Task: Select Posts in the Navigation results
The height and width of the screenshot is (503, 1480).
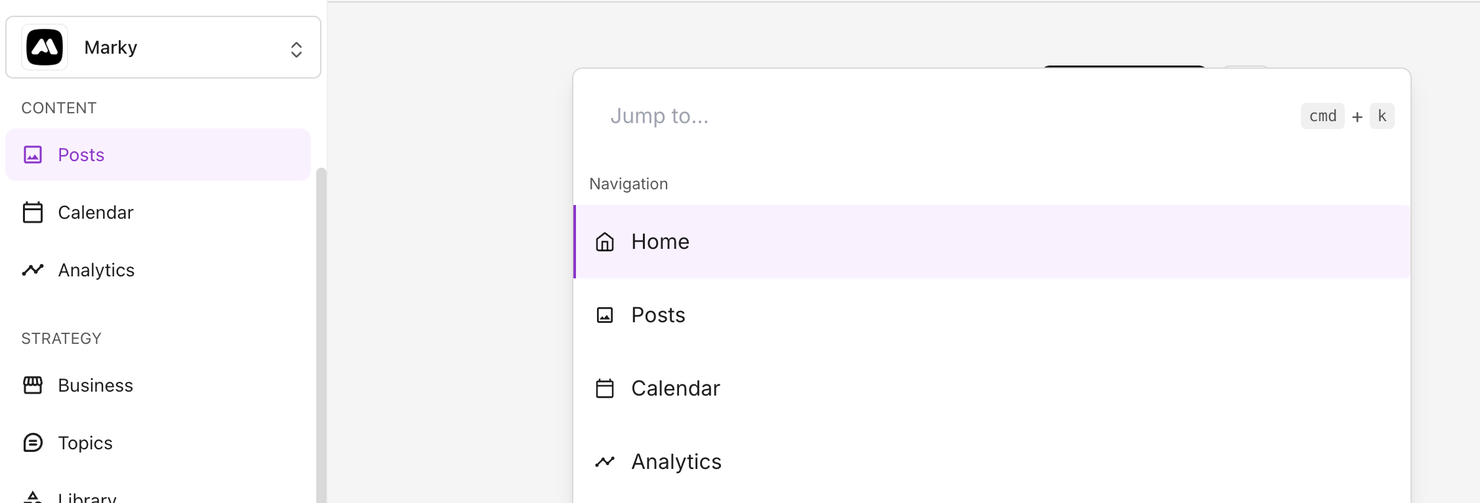Action: click(658, 315)
